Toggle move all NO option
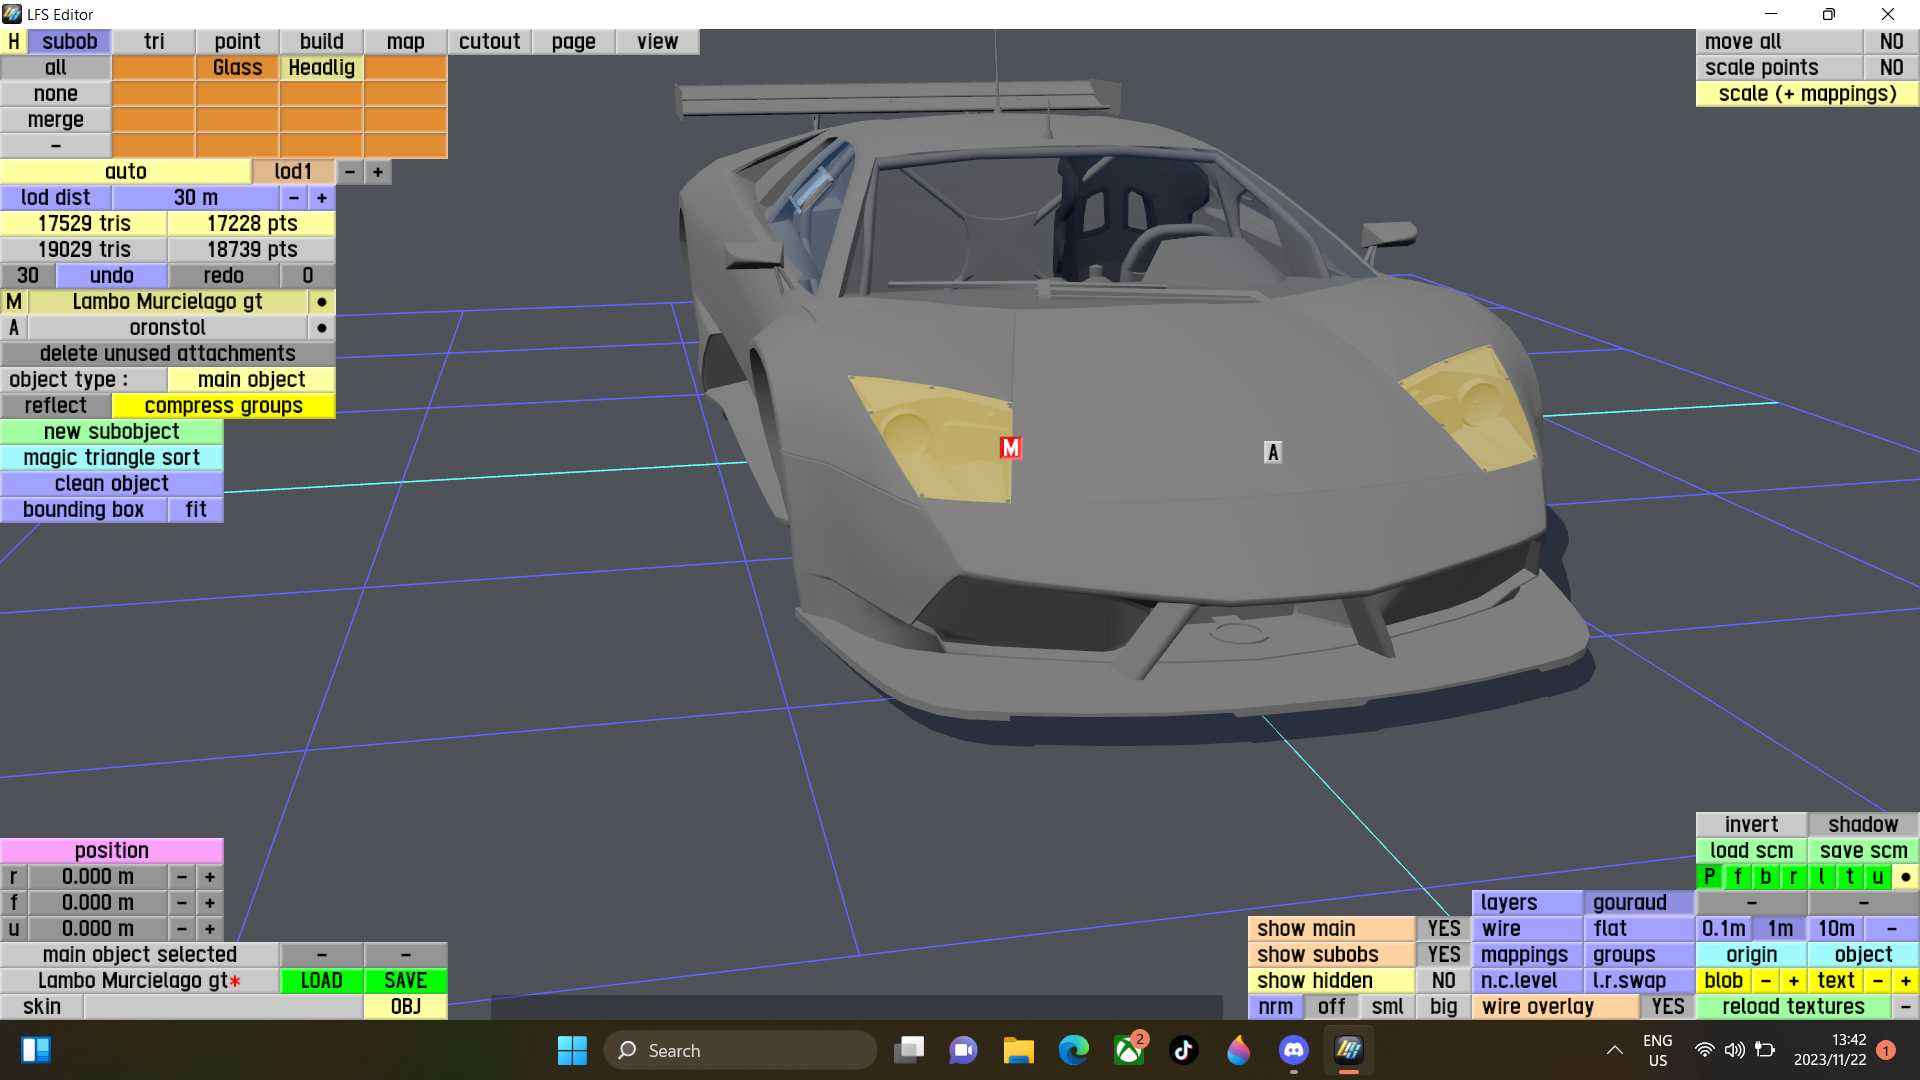The width and height of the screenshot is (1920, 1080). (x=1890, y=42)
